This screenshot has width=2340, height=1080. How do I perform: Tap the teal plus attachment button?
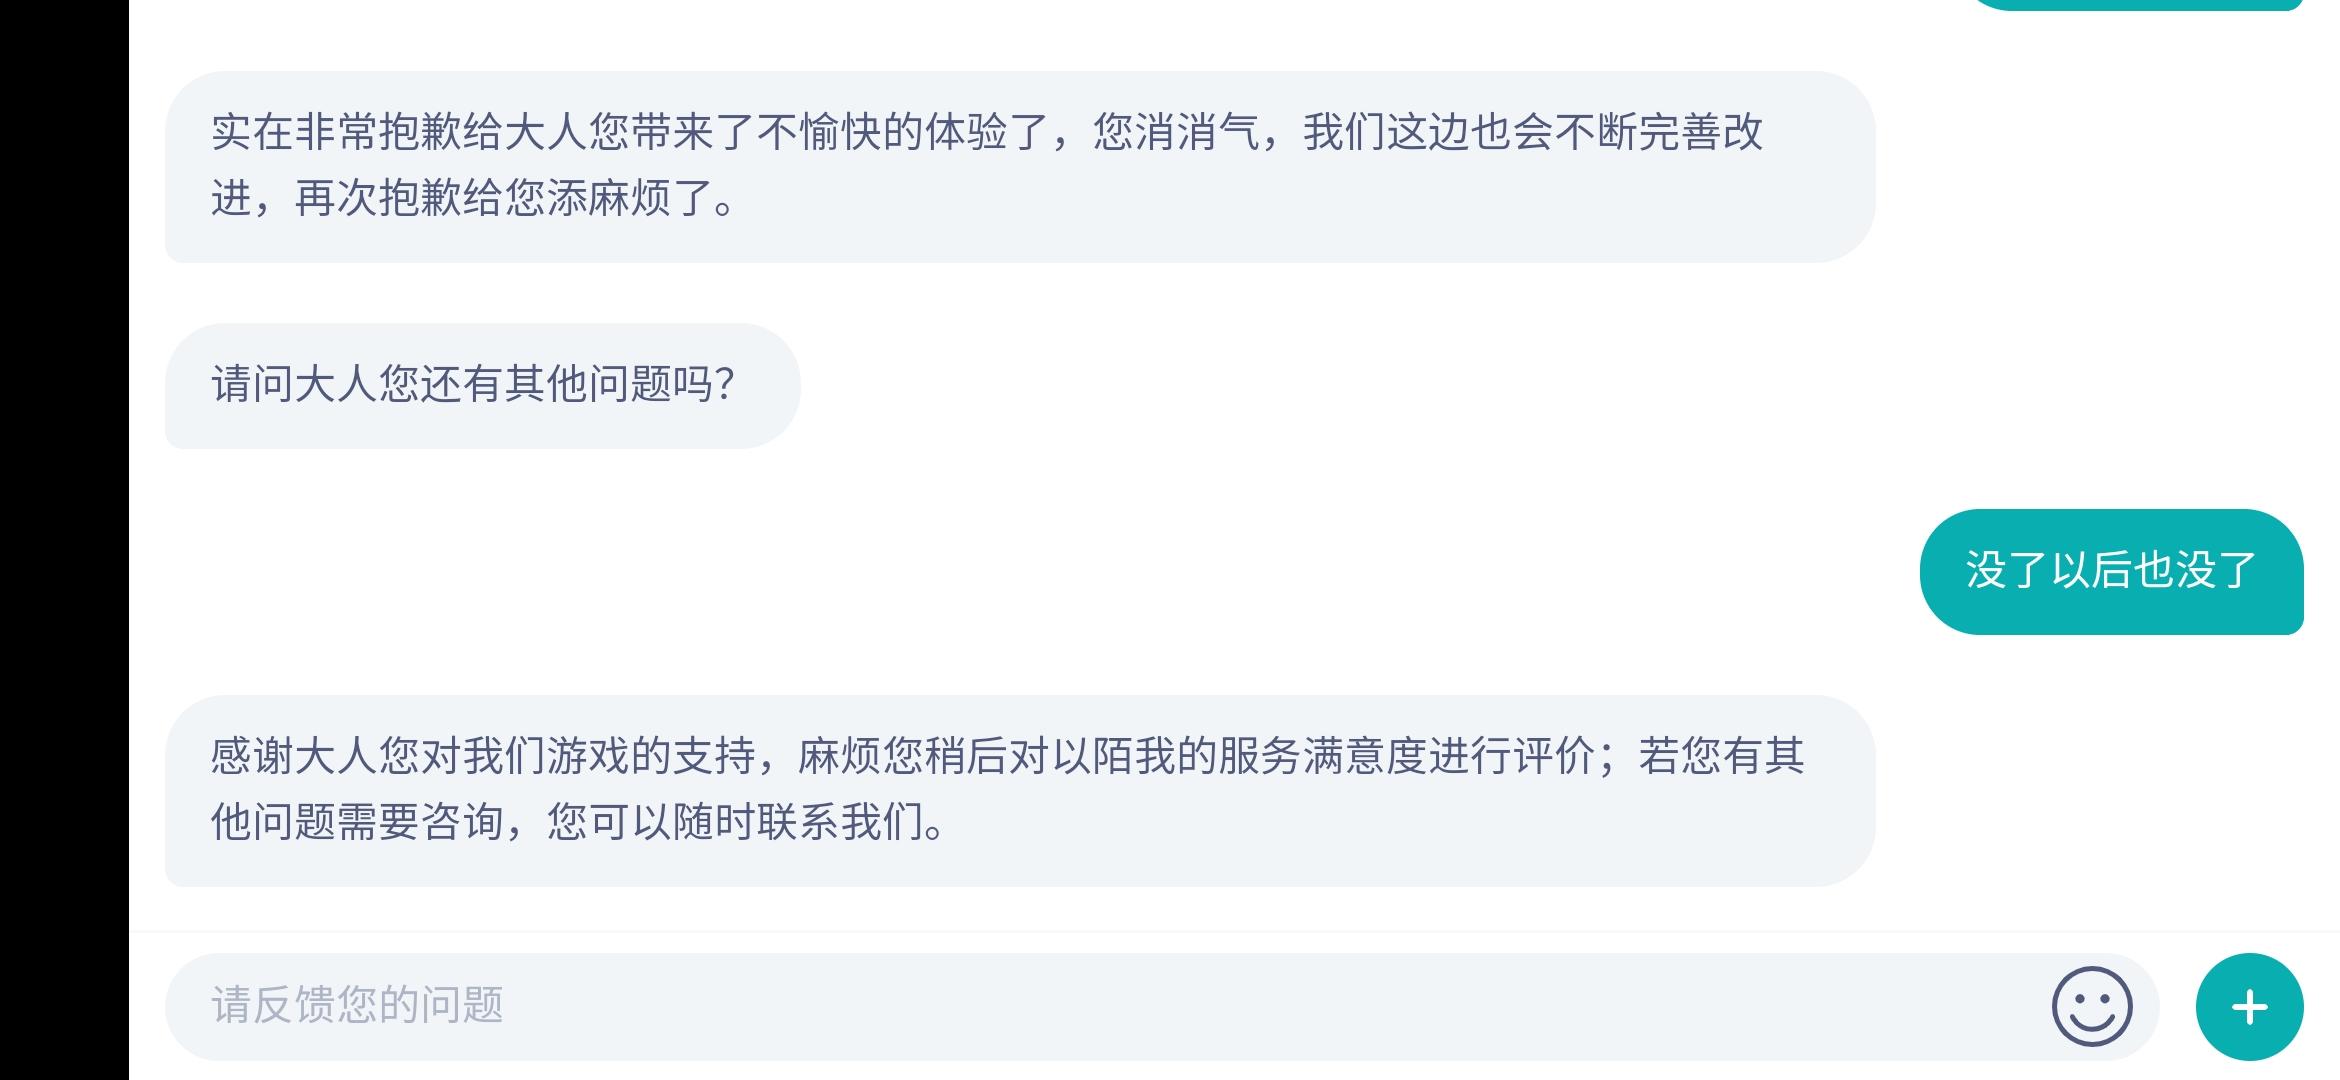pos(2249,1006)
